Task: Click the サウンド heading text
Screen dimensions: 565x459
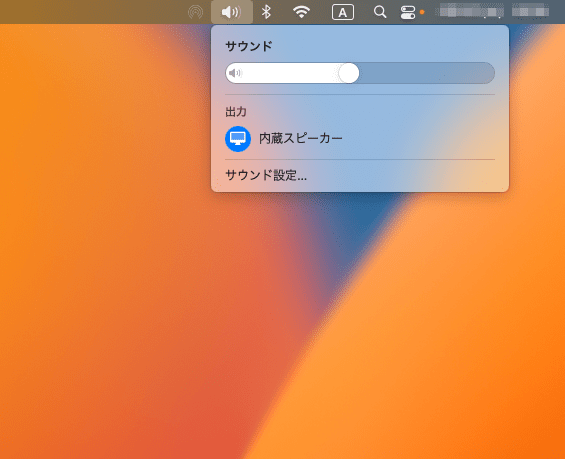Action: (x=249, y=46)
